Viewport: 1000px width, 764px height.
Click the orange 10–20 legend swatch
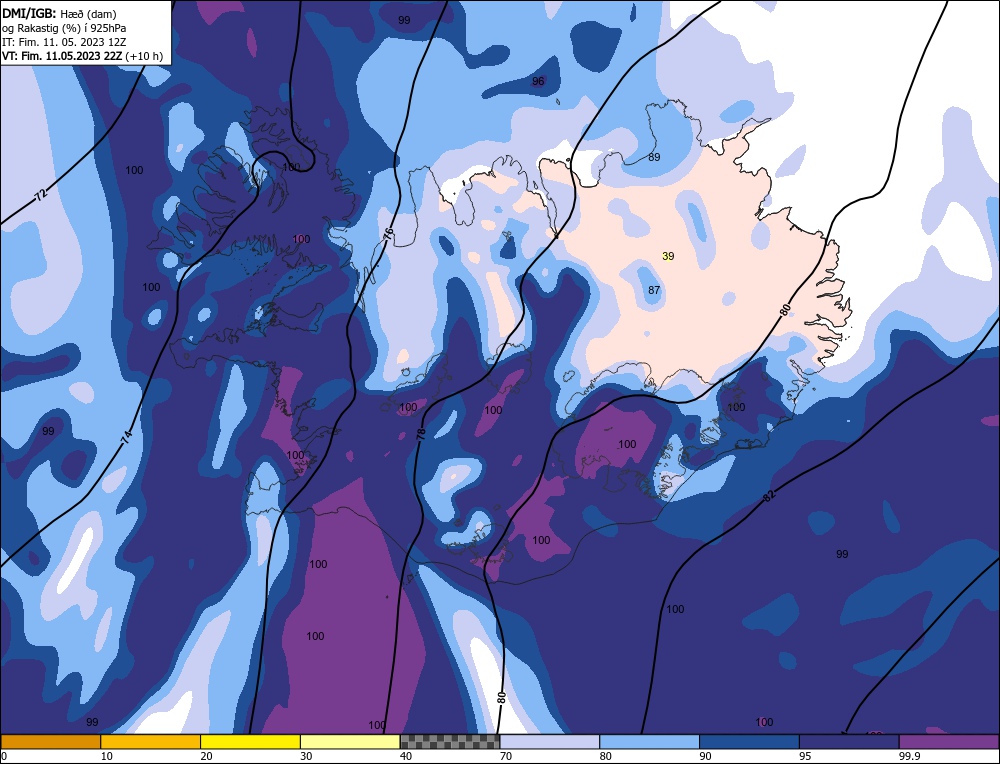(151, 742)
